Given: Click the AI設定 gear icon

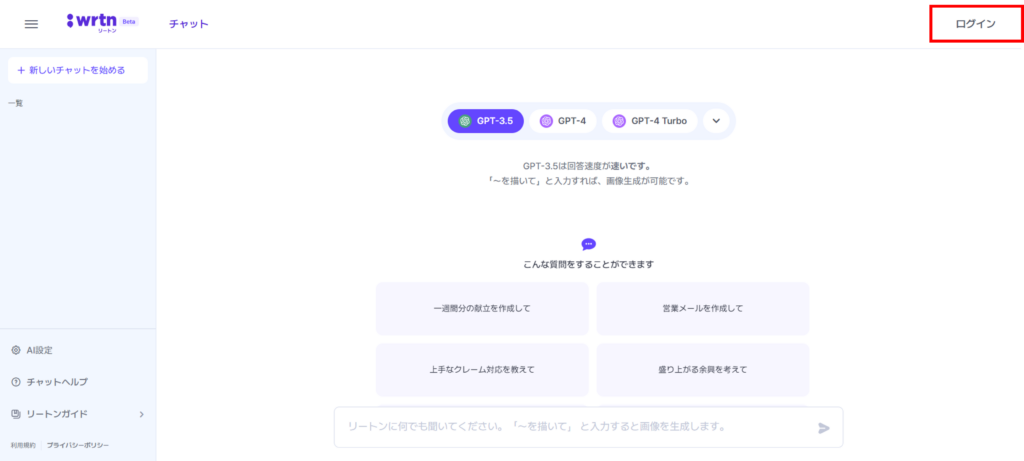Looking at the screenshot, I should [x=16, y=350].
